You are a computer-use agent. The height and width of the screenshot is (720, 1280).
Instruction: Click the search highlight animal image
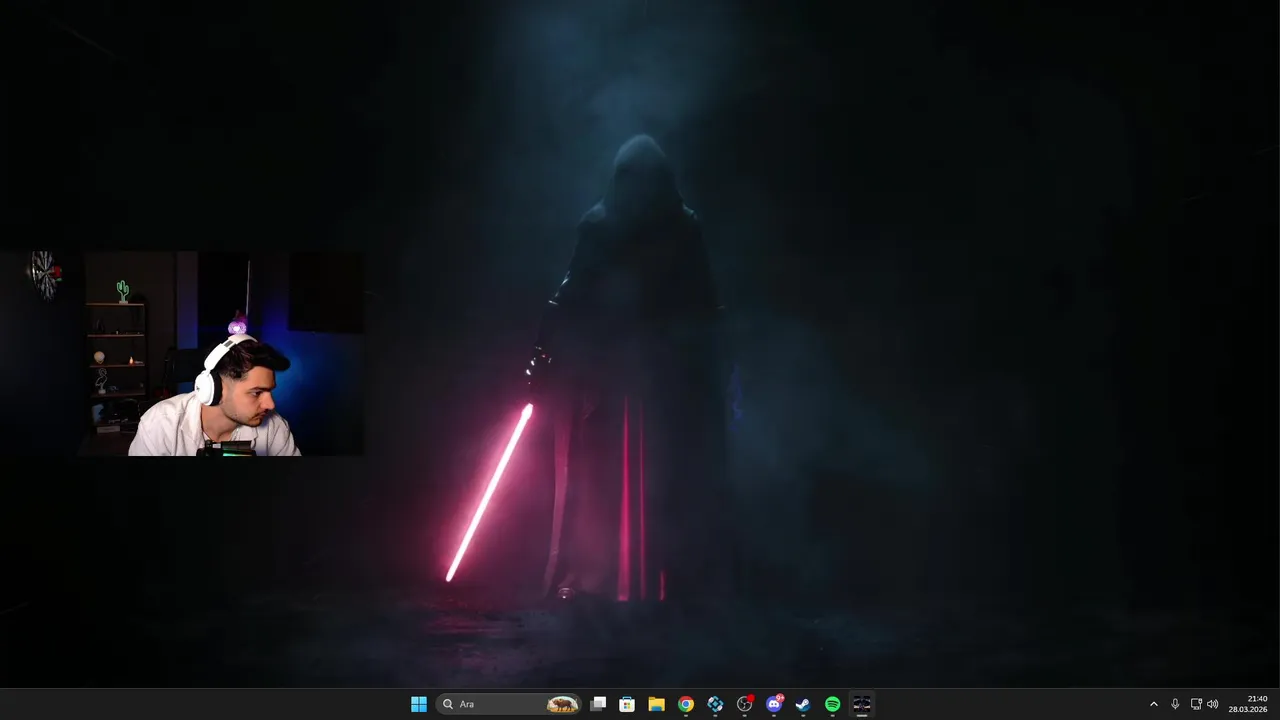[x=562, y=704]
